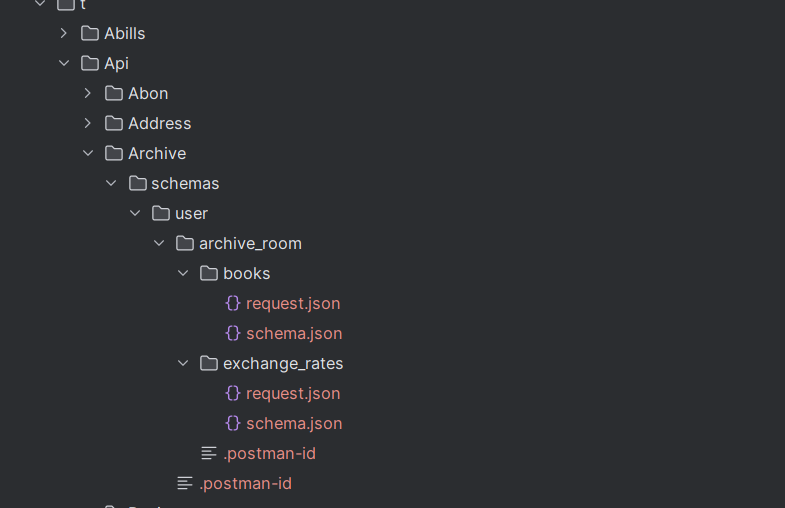Collapse the Archive folder
785x508 pixels.
click(x=88, y=153)
